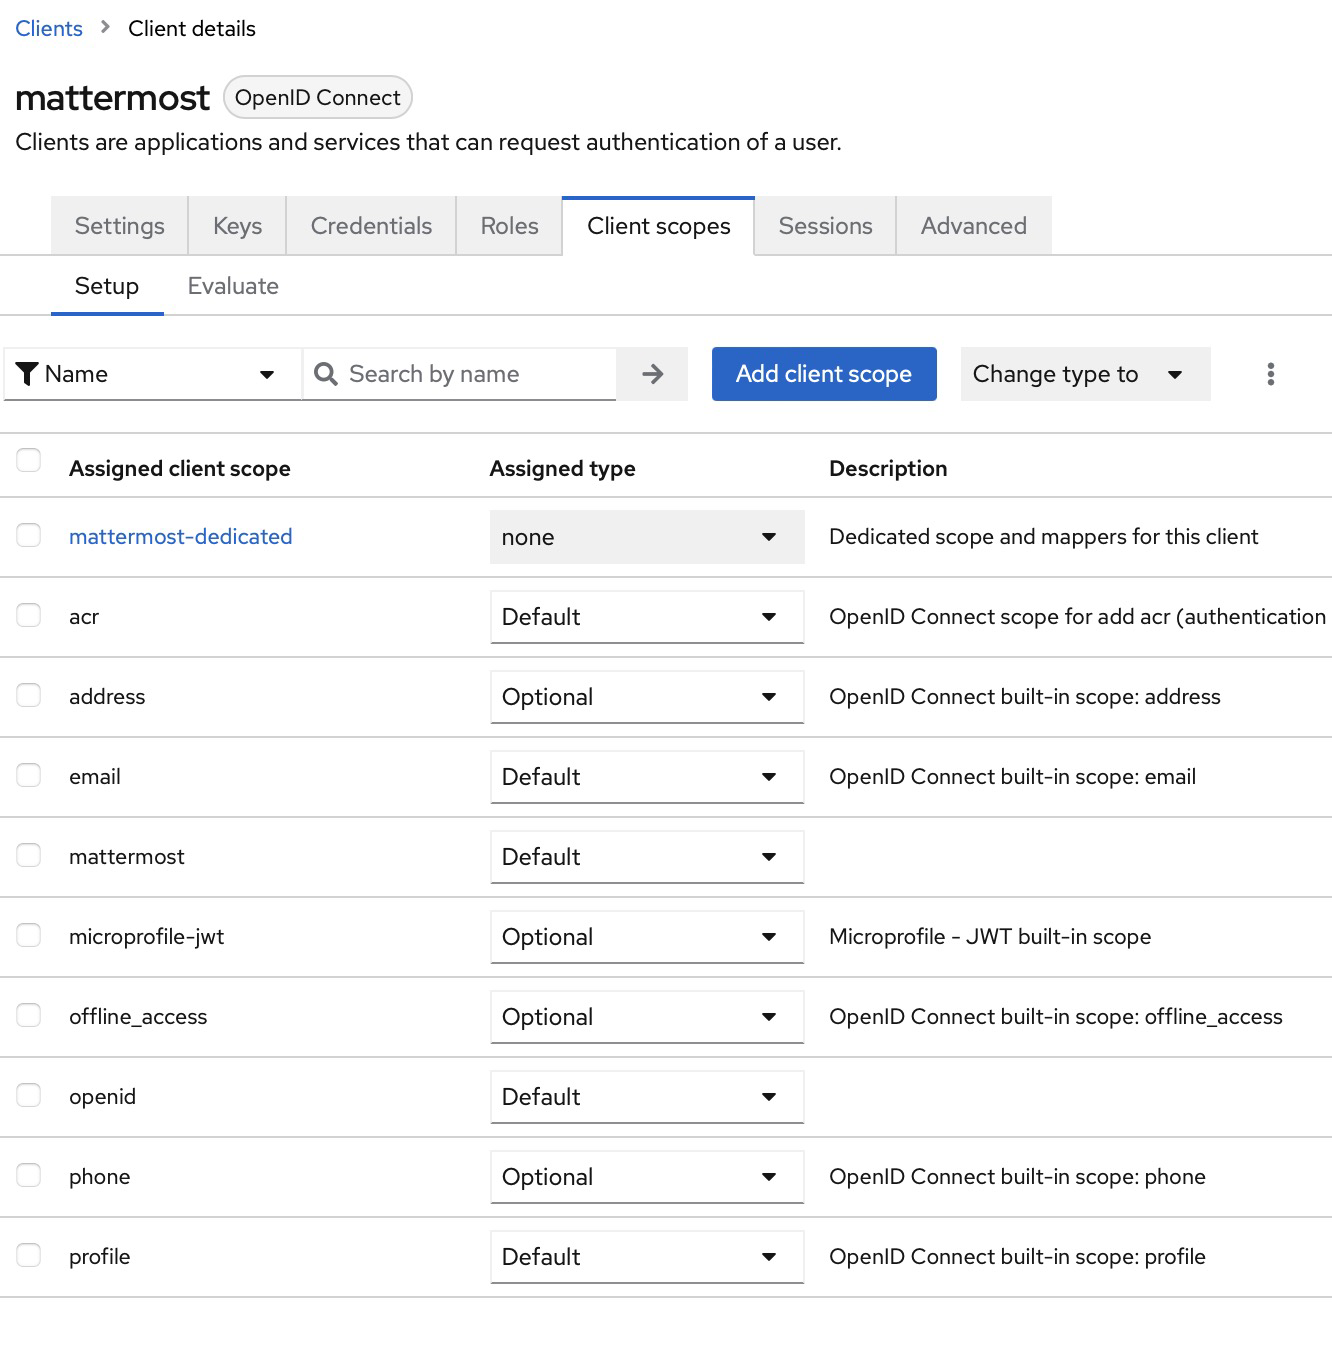Select the Client scopes tab
1332x1346 pixels.
(x=659, y=226)
